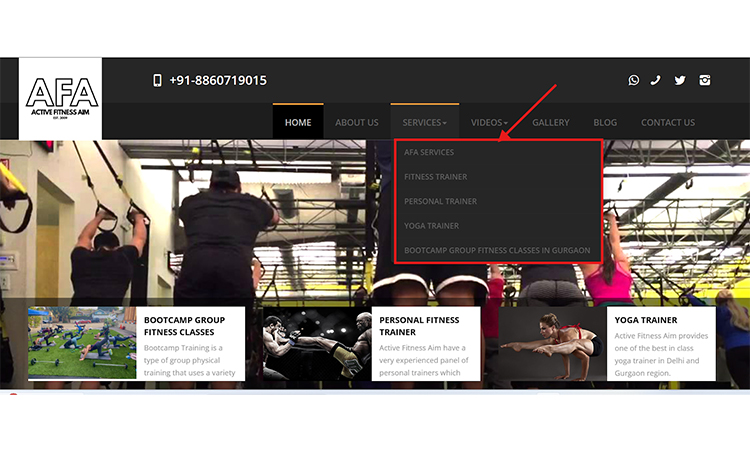Open the GALLERY page
The width and height of the screenshot is (750, 450).
coord(551,122)
